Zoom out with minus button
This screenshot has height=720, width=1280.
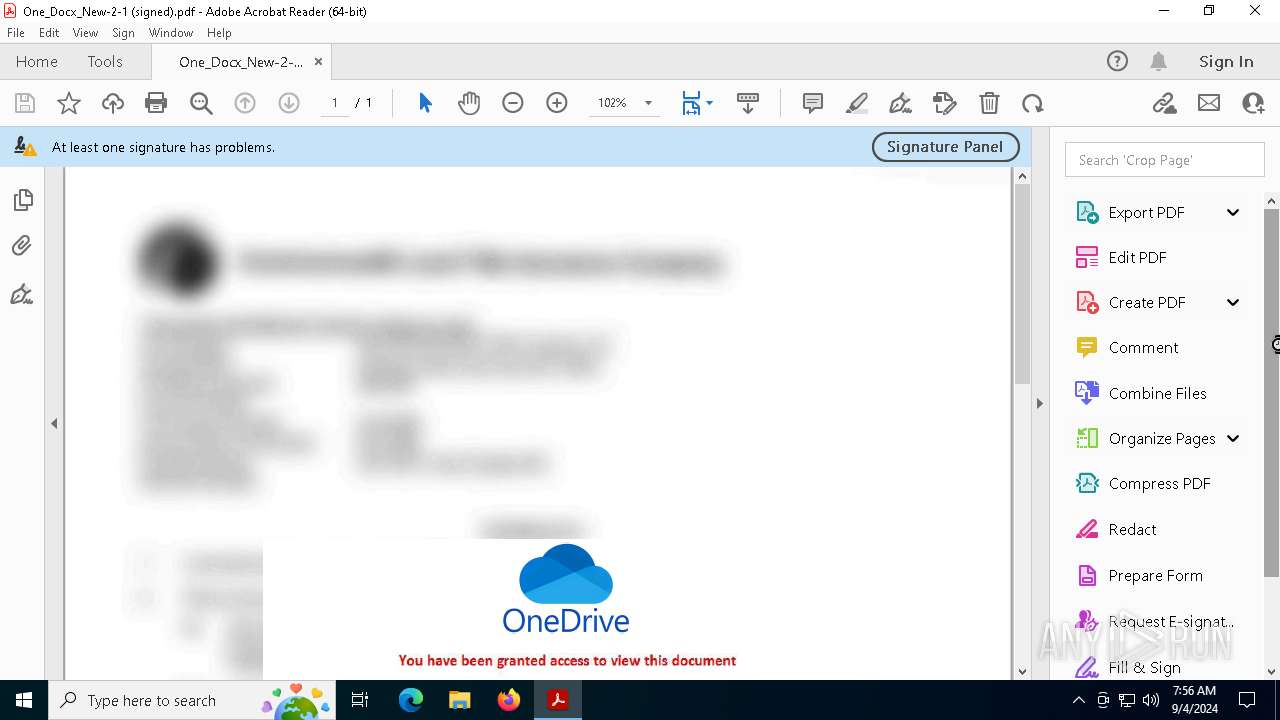(513, 103)
